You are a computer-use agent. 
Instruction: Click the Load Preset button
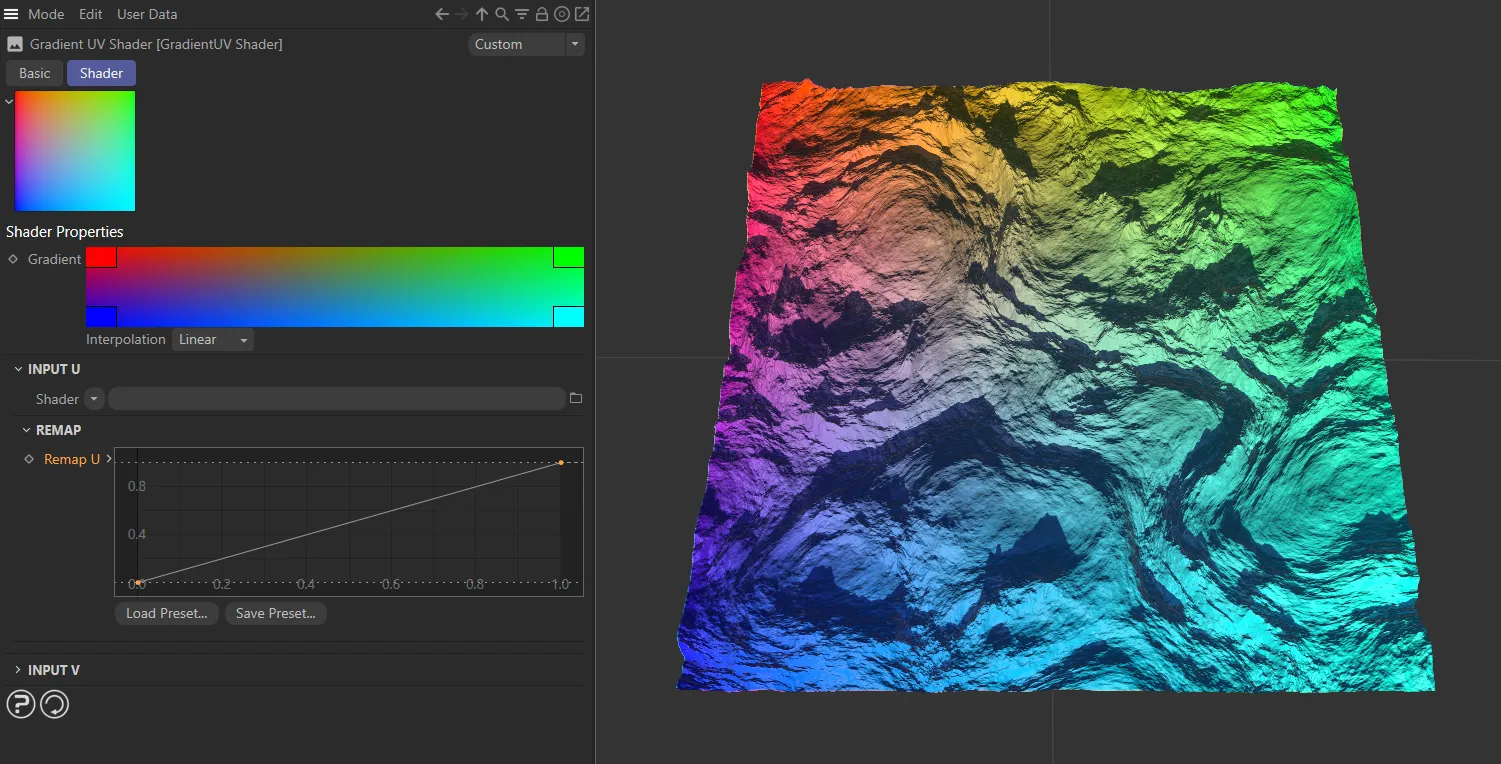coord(166,613)
